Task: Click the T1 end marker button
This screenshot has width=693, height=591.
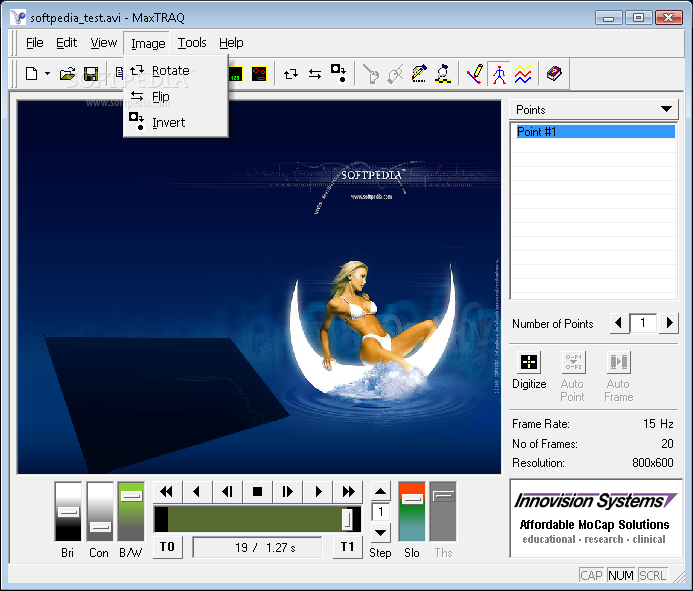Action: pos(347,547)
